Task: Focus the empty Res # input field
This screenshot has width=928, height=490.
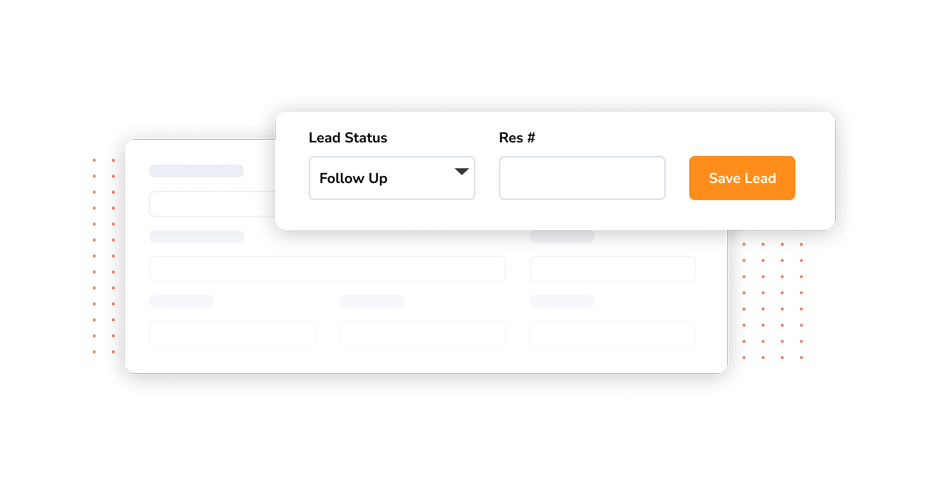Action: point(582,178)
